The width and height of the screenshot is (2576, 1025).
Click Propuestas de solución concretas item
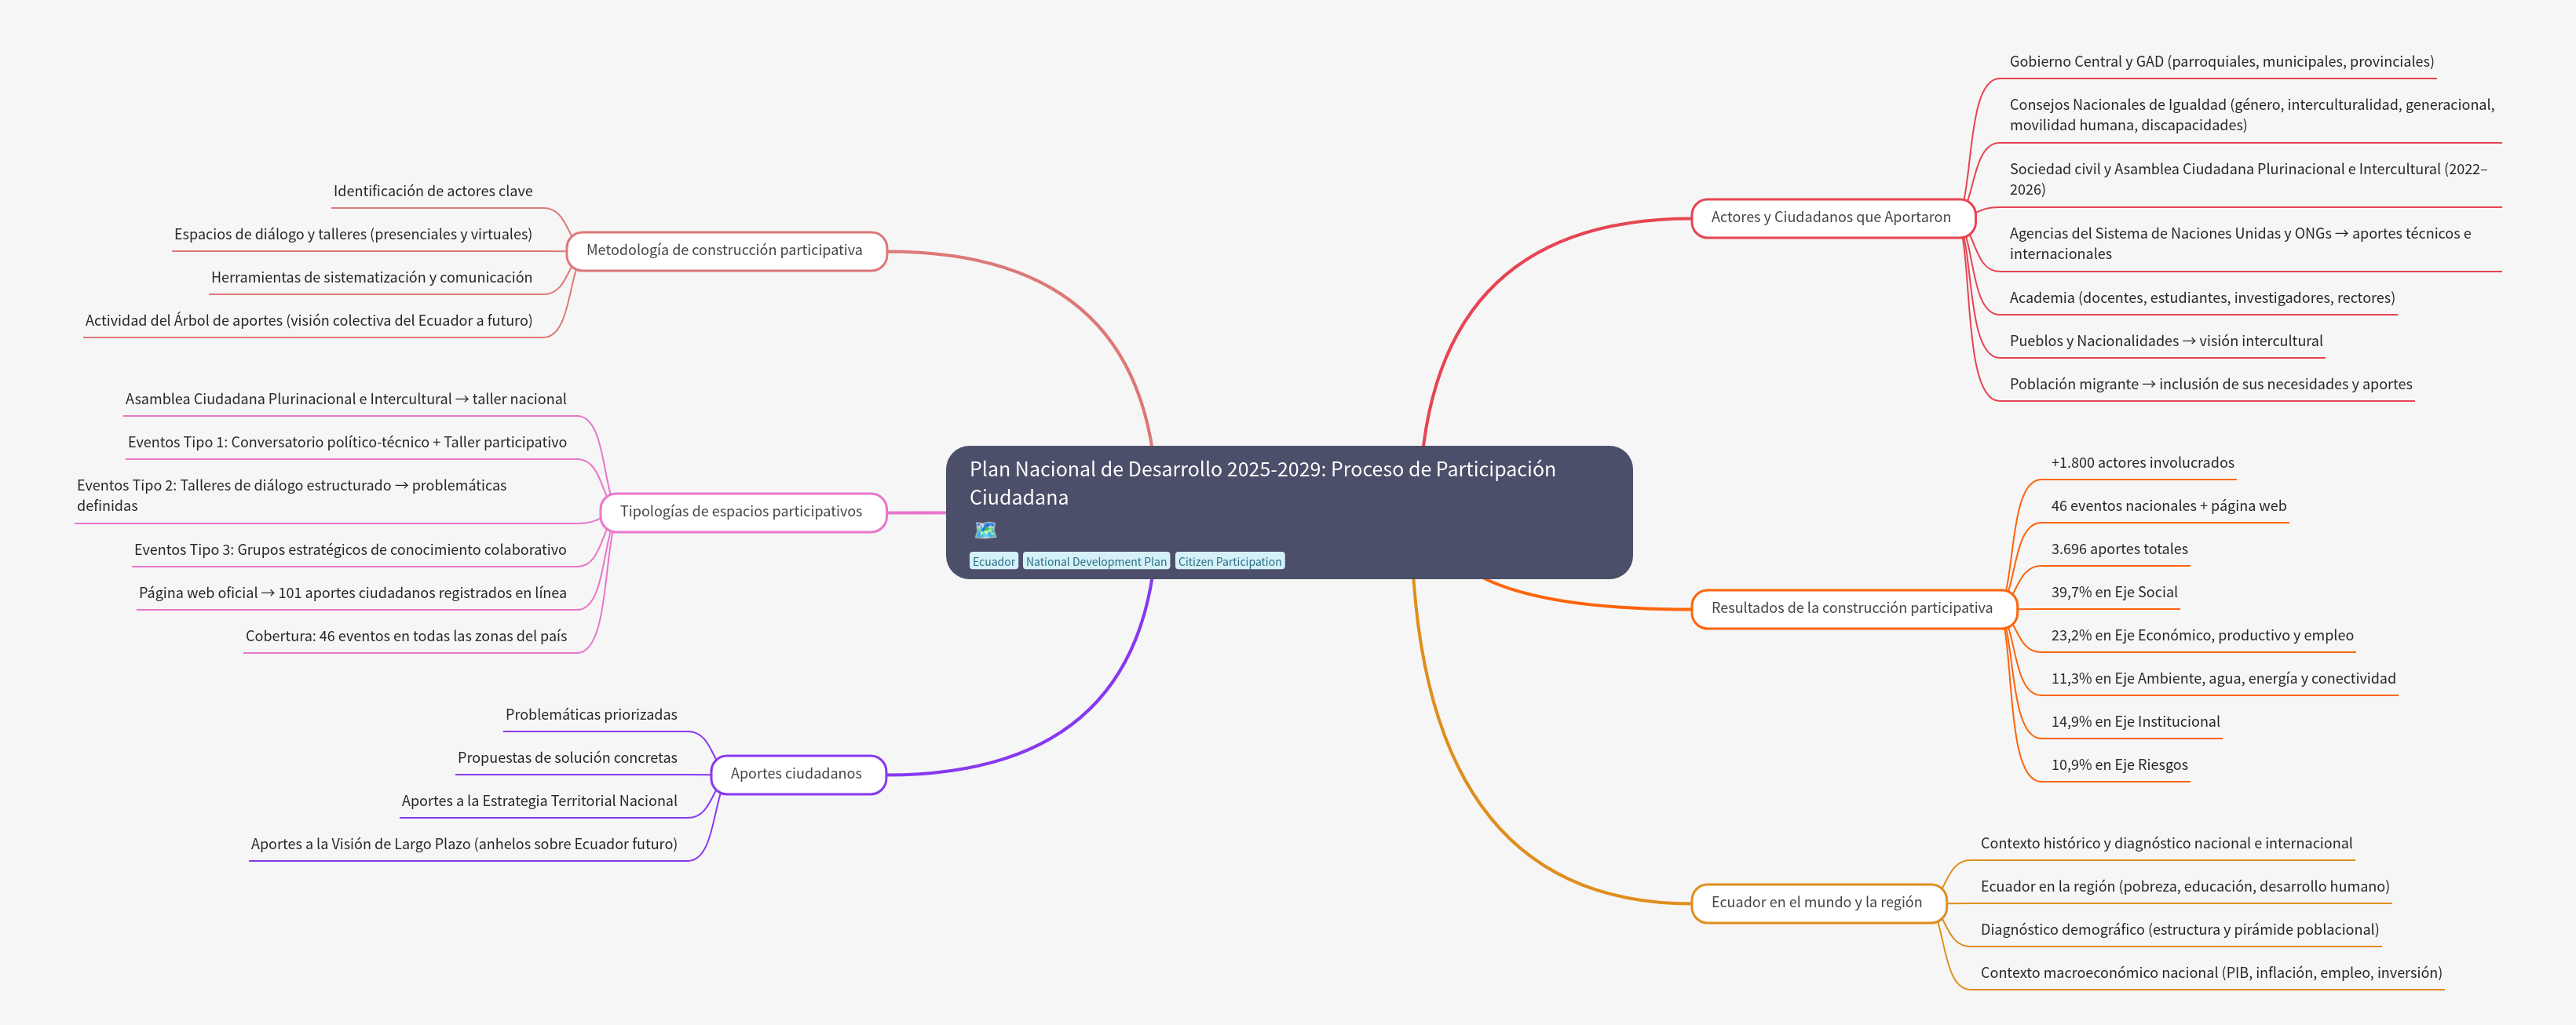(567, 758)
